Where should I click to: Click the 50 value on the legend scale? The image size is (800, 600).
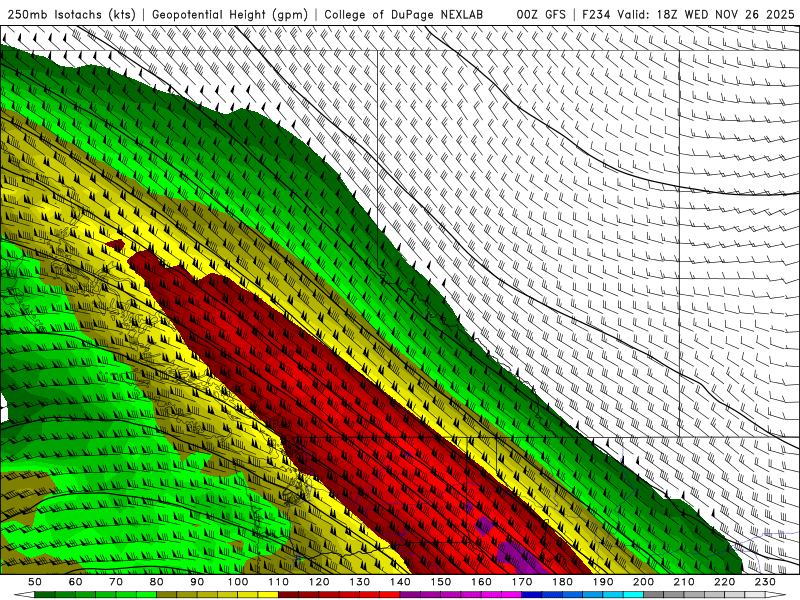pyautogui.click(x=35, y=582)
